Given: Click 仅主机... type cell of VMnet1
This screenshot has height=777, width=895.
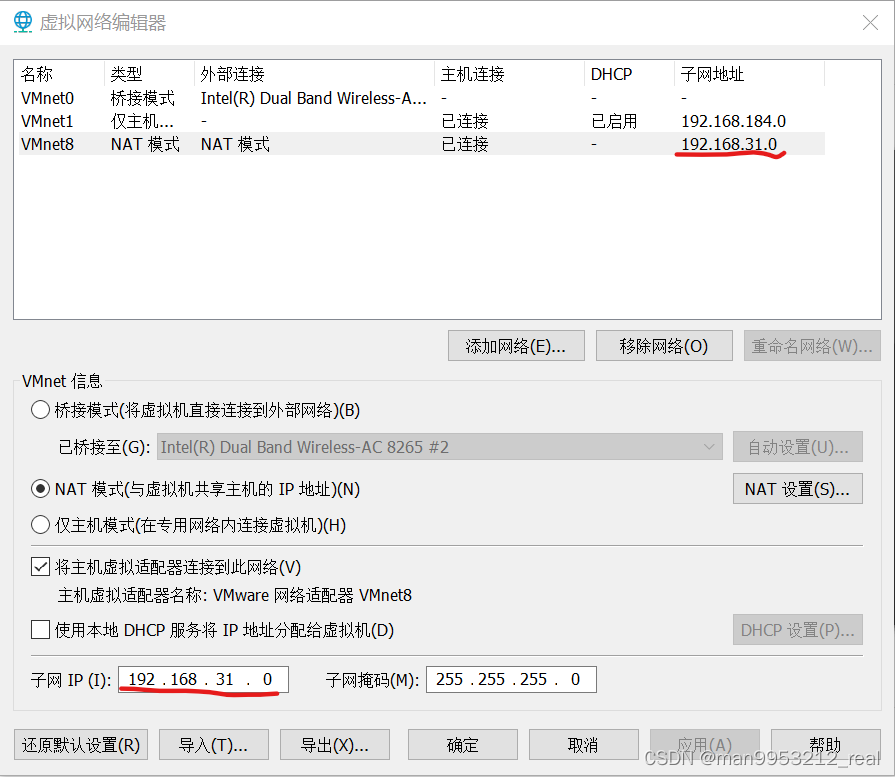Looking at the screenshot, I should click(142, 121).
